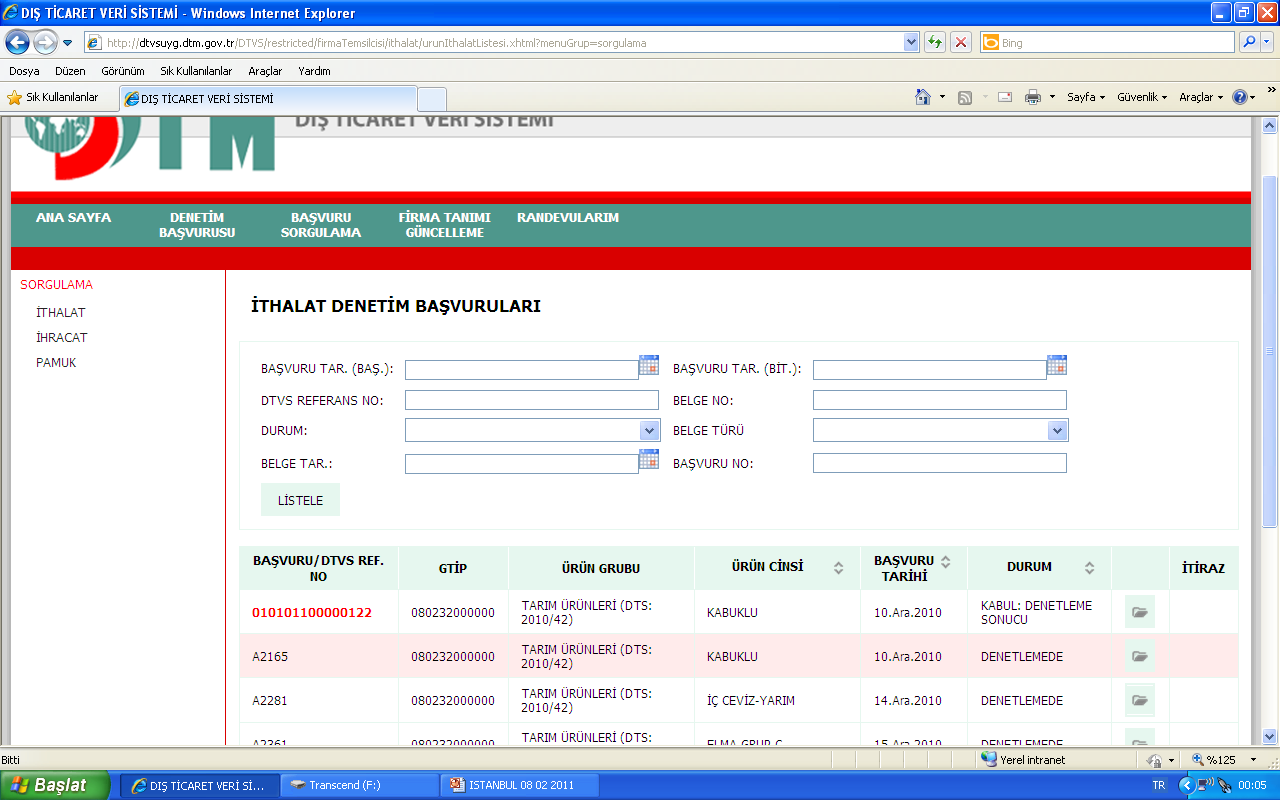Screen dimensions: 1280x800
Task: Expand search provider options arrow
Action: point(1268,43)
